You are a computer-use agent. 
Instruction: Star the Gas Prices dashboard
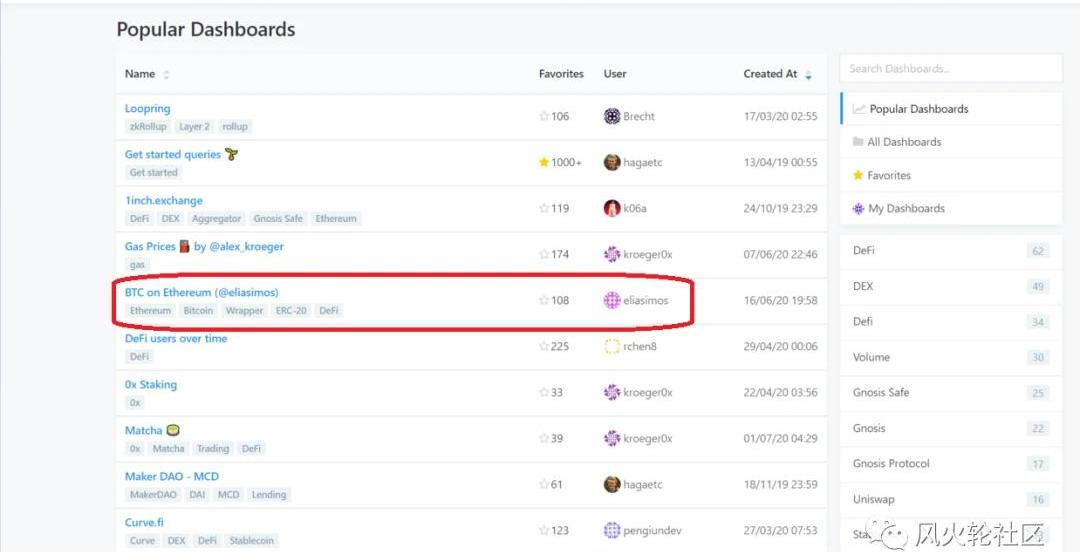click(x=544, y=254)
